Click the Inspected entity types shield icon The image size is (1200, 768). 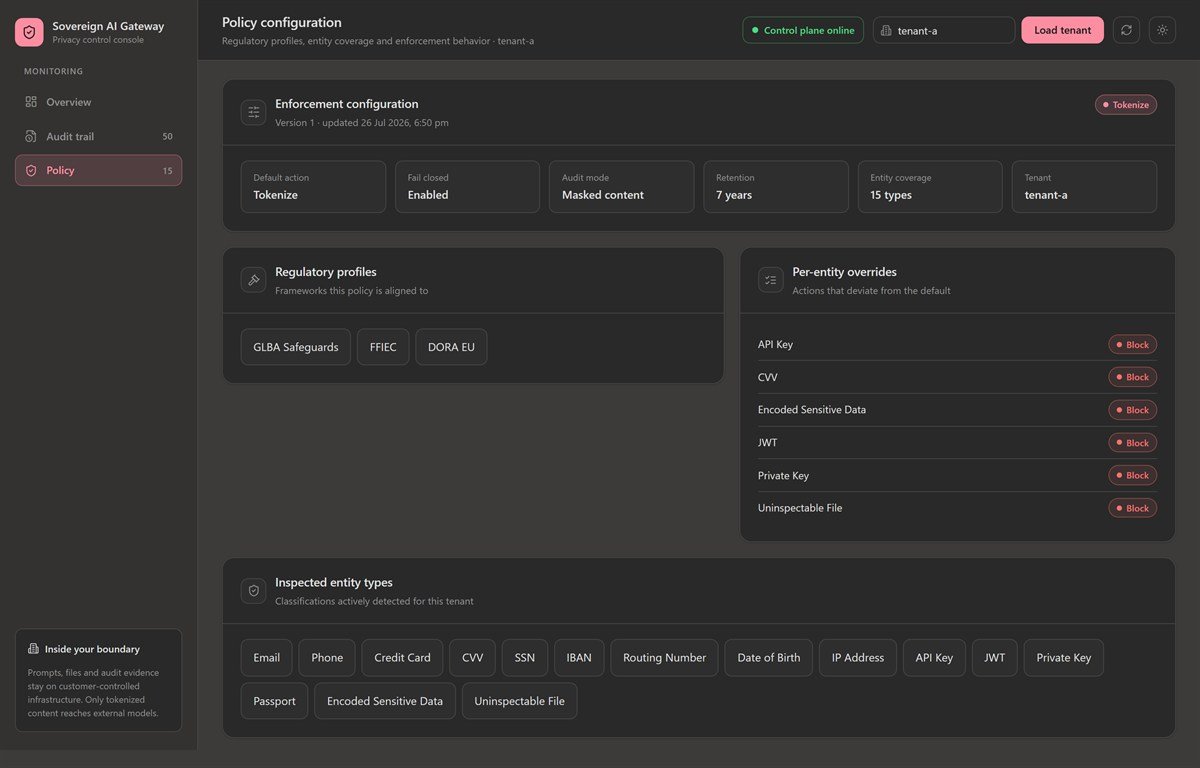(253, 591)
